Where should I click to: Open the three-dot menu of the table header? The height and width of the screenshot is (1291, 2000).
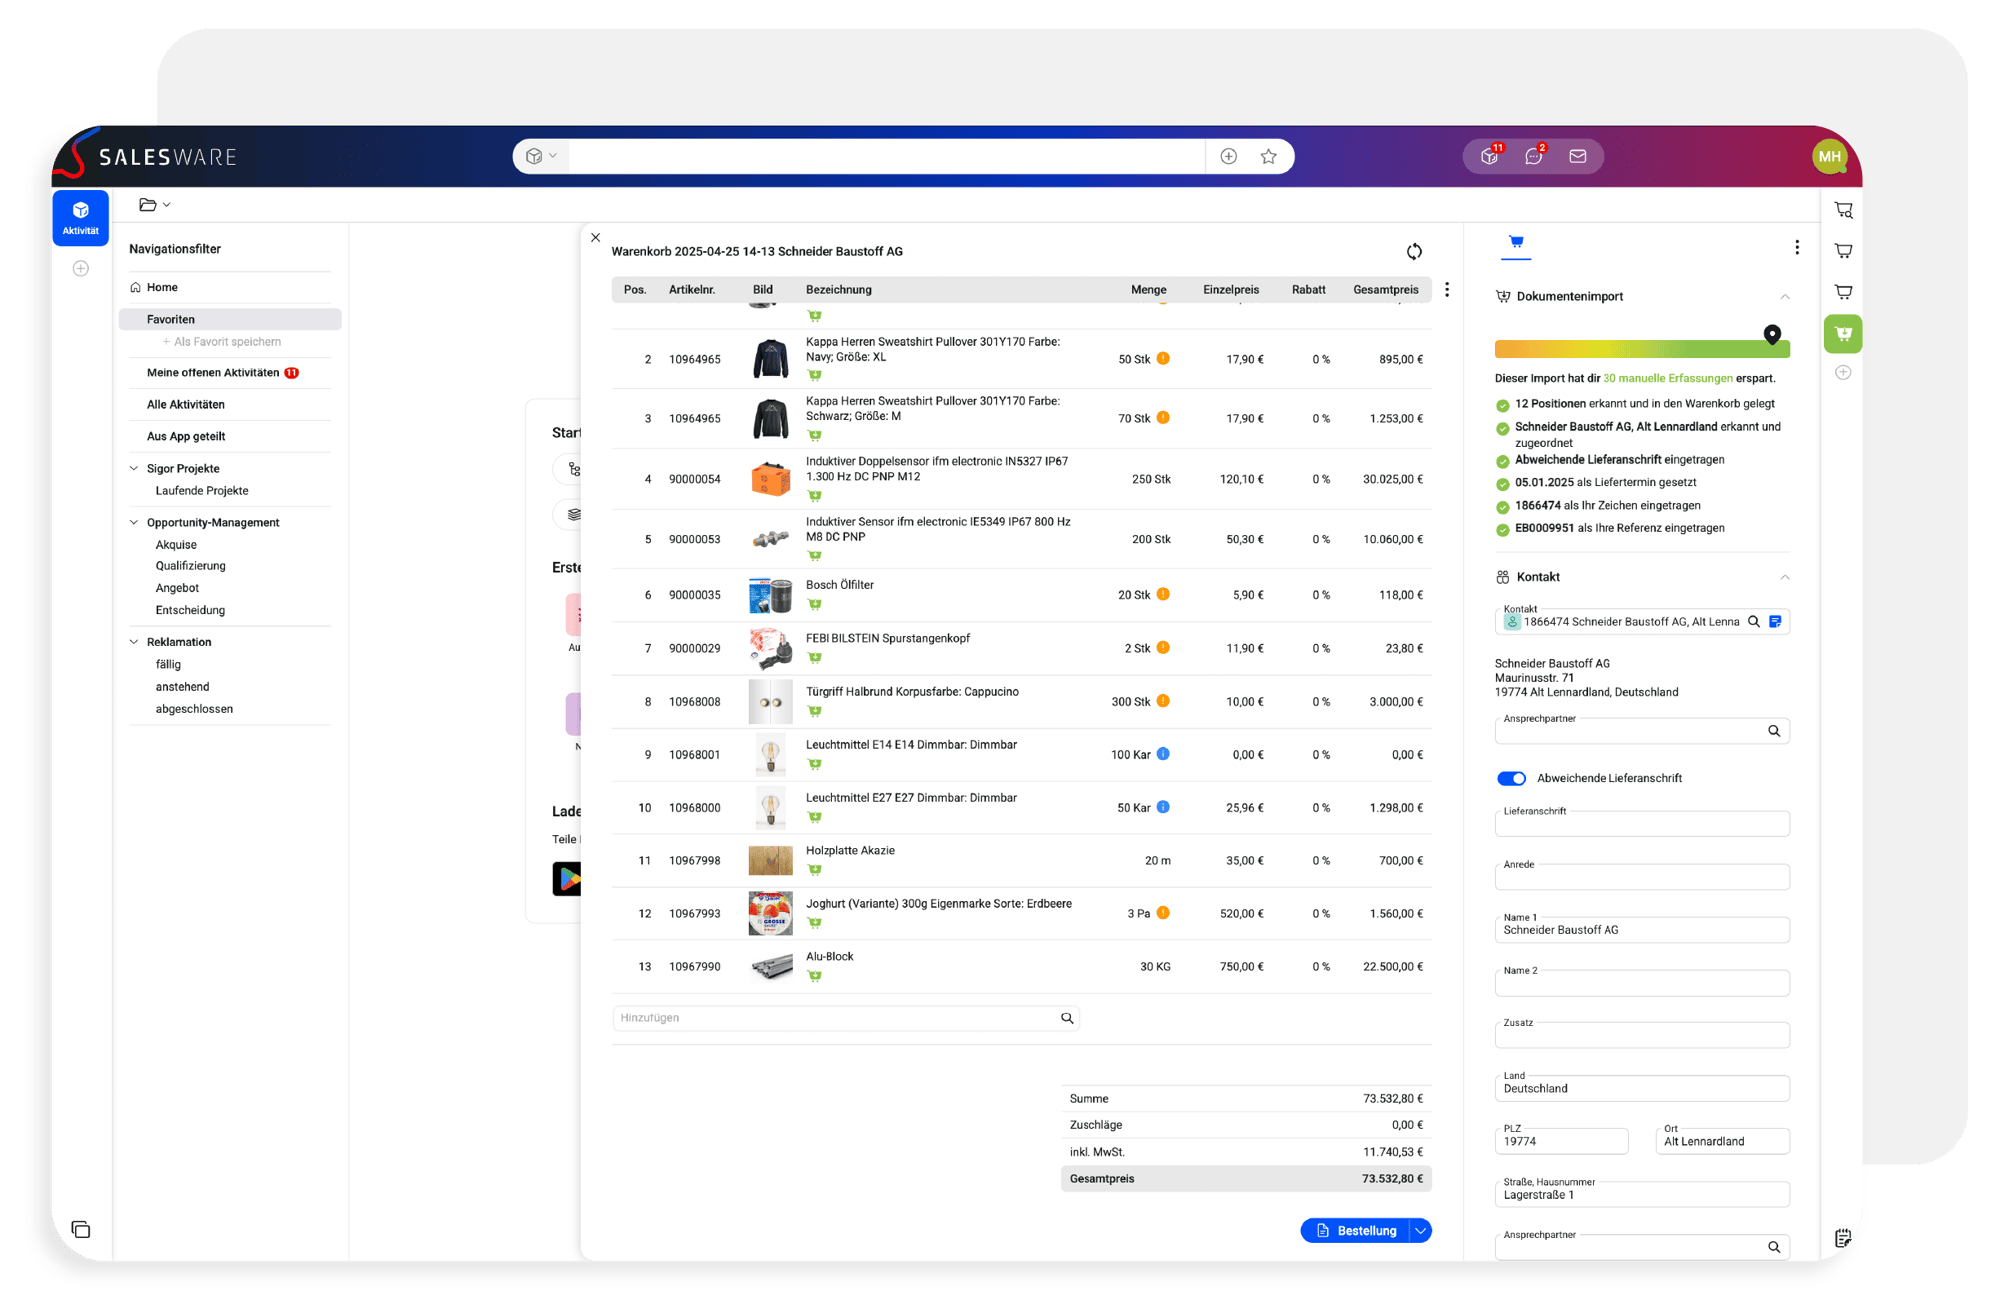1447,290
